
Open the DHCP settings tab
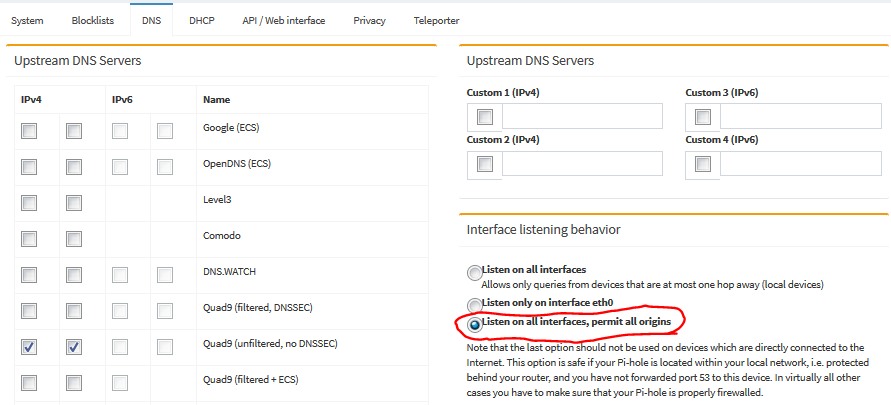(x=202, y=20)
